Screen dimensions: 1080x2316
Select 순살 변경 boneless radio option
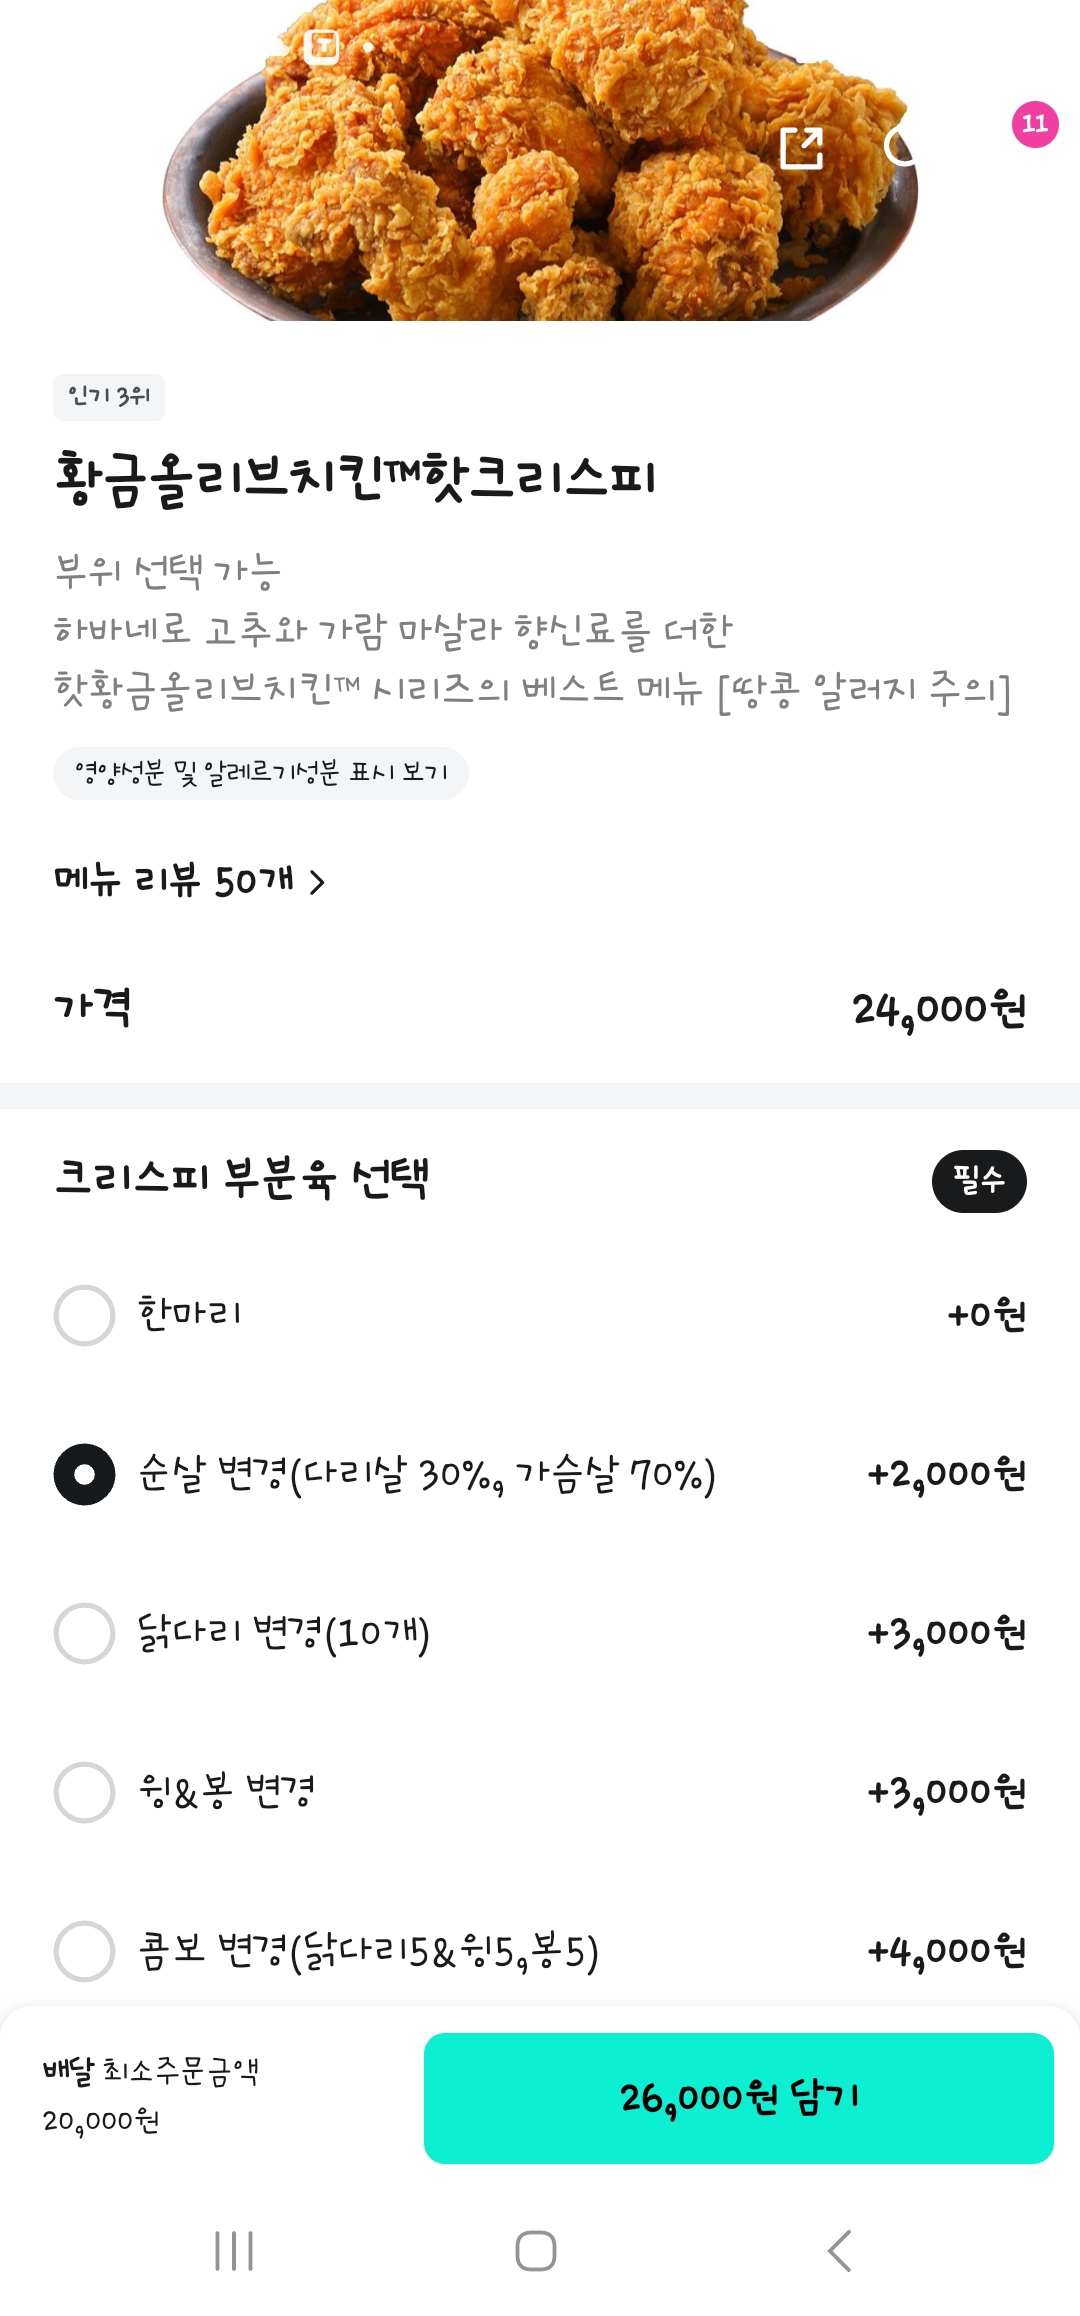(x=84, y=1474)
